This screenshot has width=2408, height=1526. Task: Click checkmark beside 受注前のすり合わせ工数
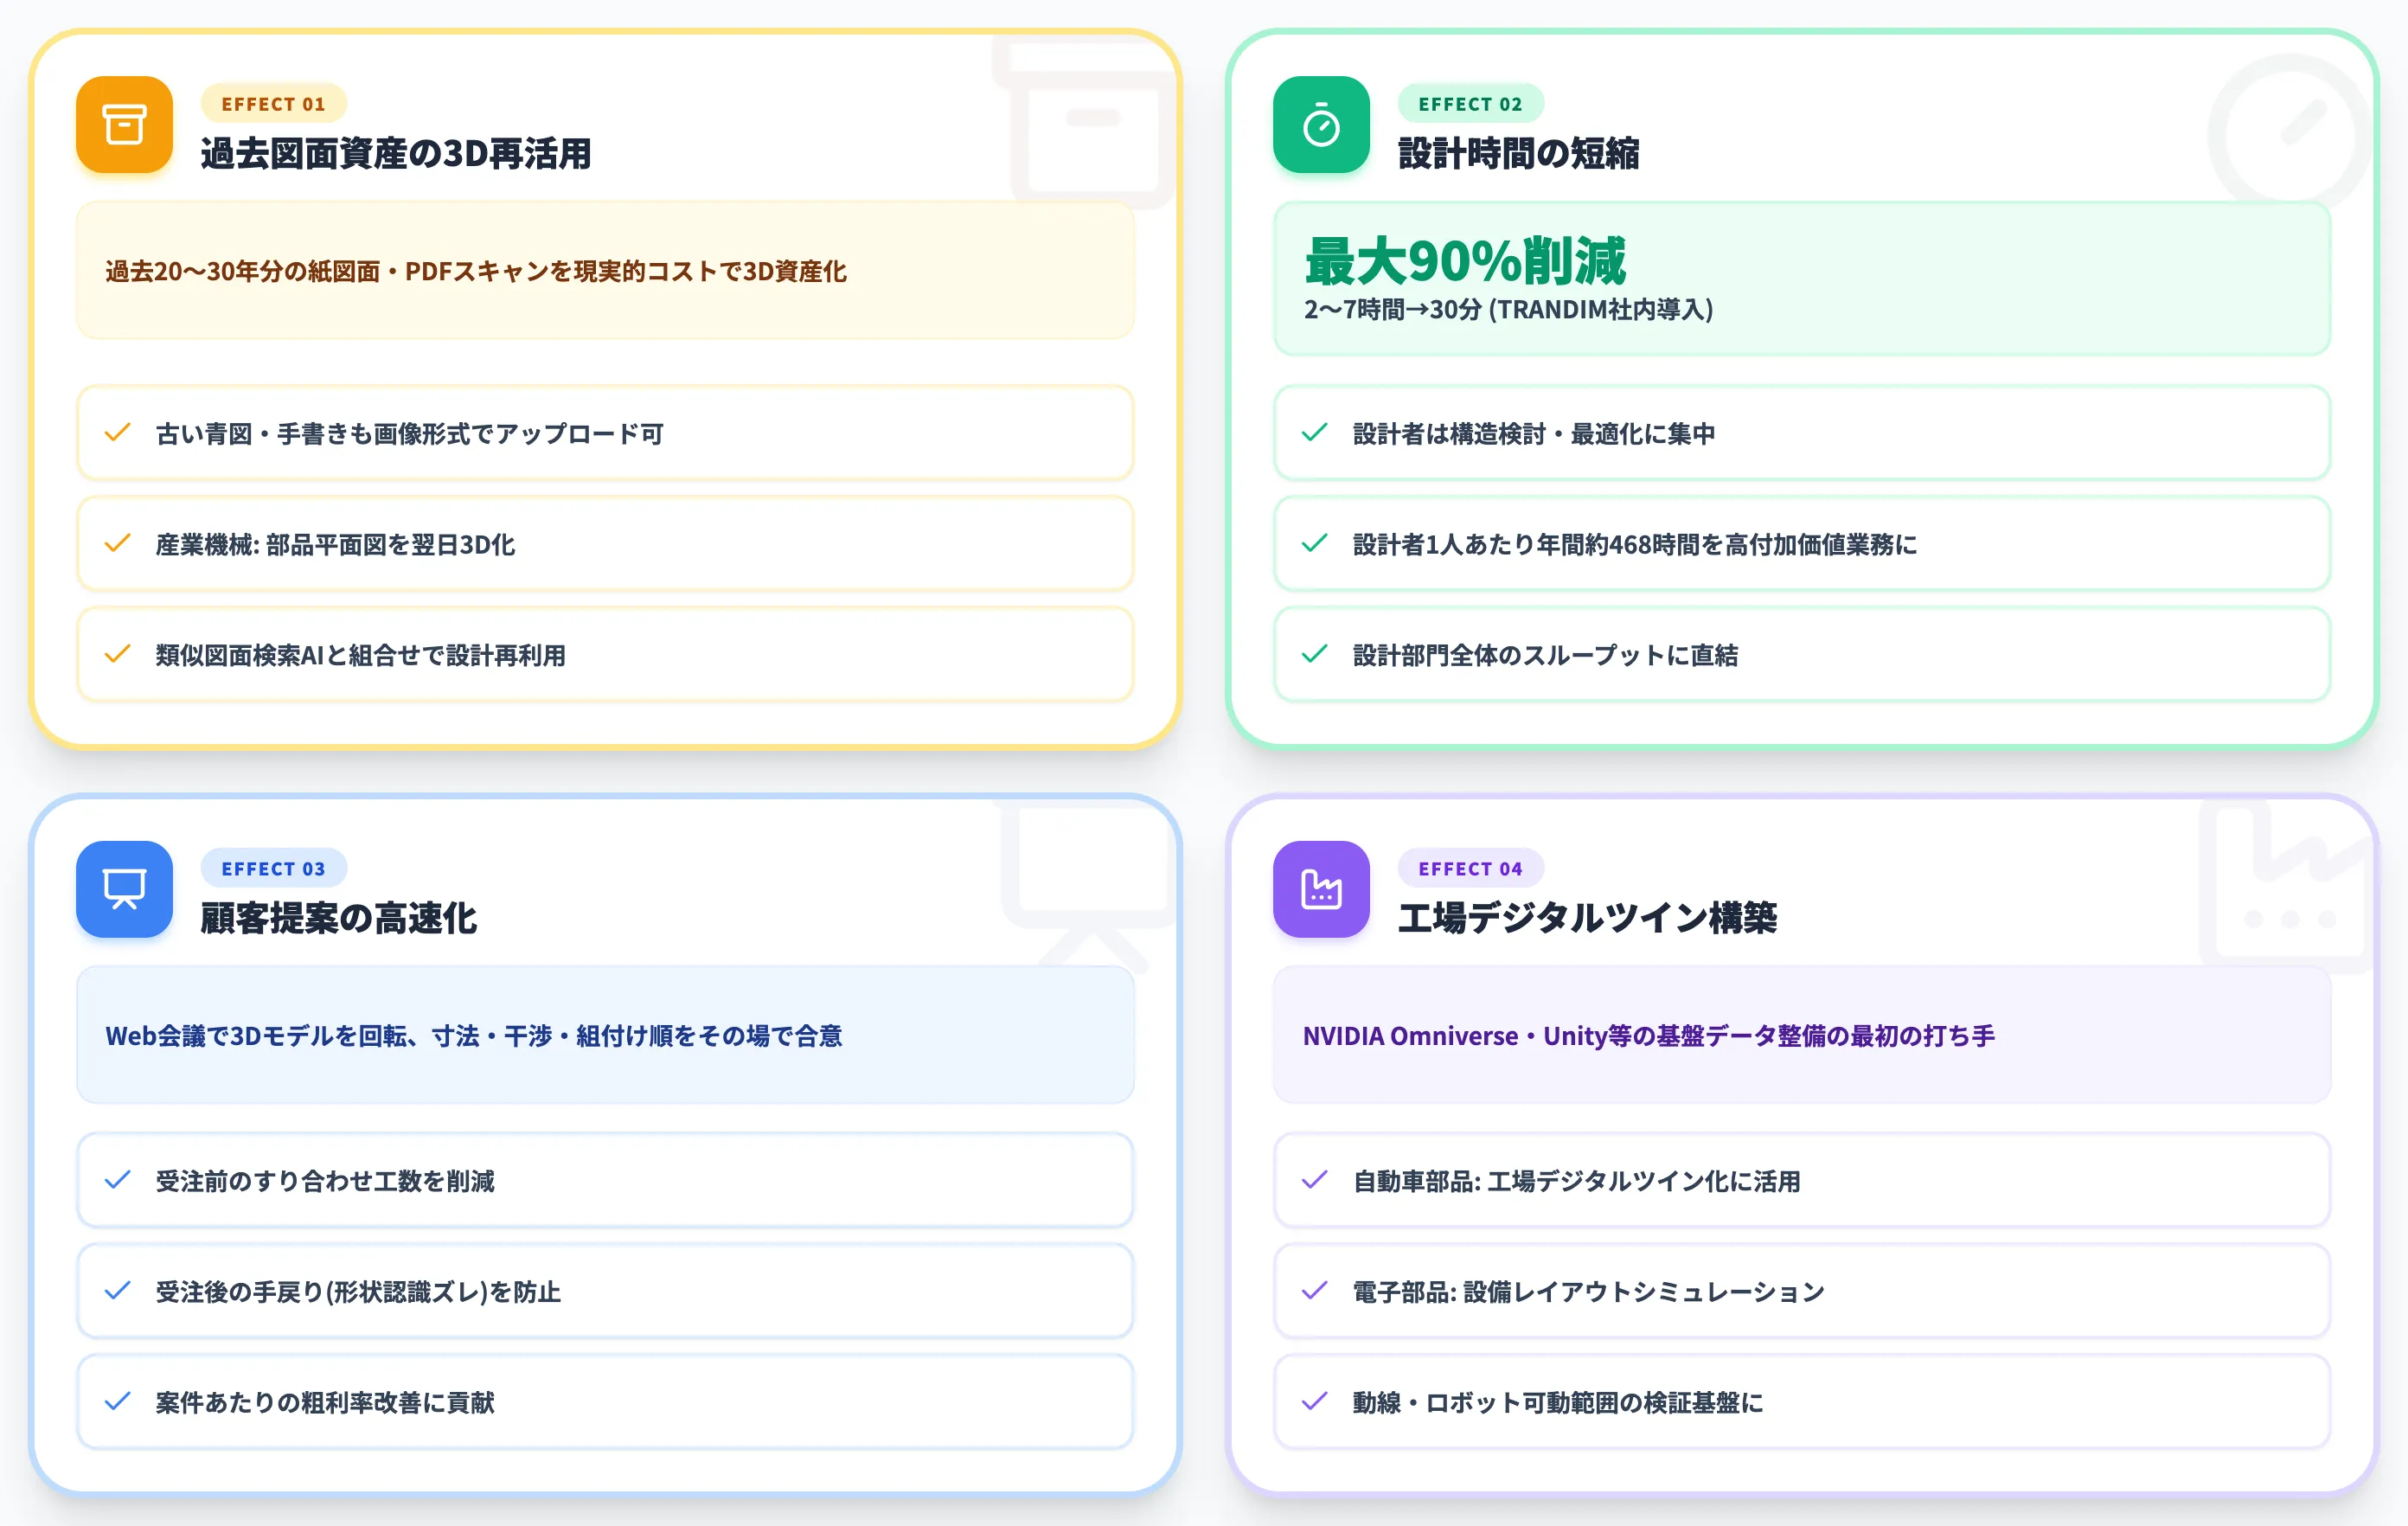pyautogui.click(x=118, y=1180)
